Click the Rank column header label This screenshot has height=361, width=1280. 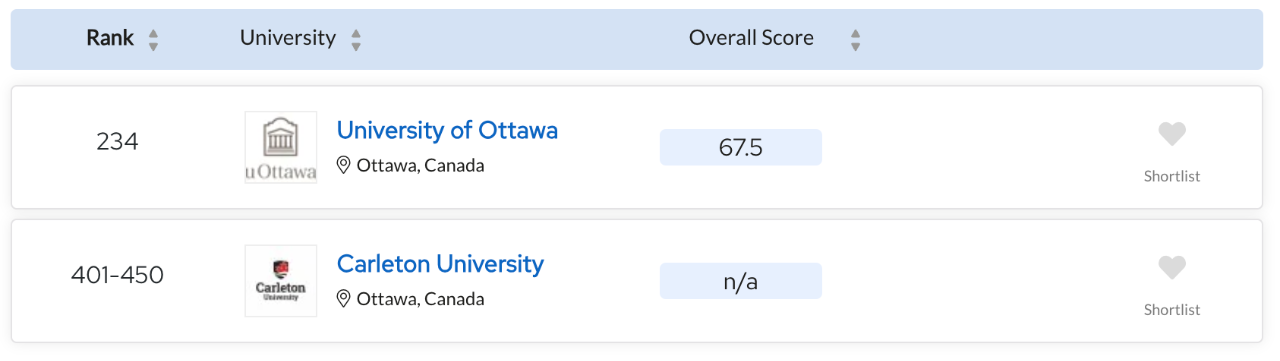(x=110, y=38)
